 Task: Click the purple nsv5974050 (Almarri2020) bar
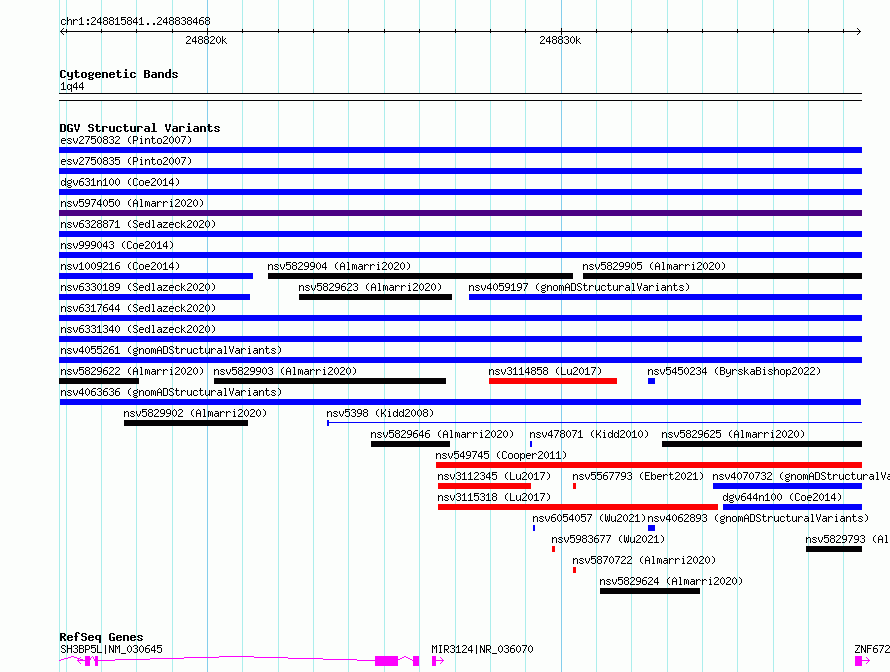460,213
